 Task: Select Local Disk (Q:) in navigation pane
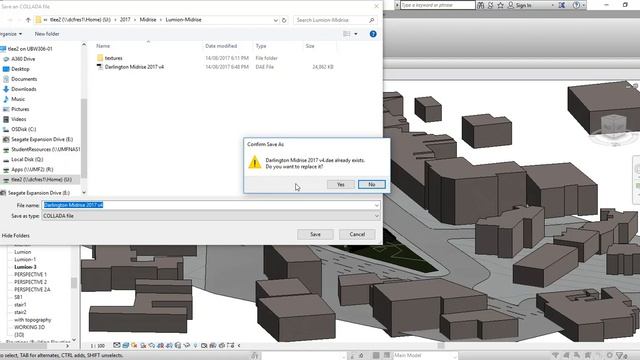[27, 160]
